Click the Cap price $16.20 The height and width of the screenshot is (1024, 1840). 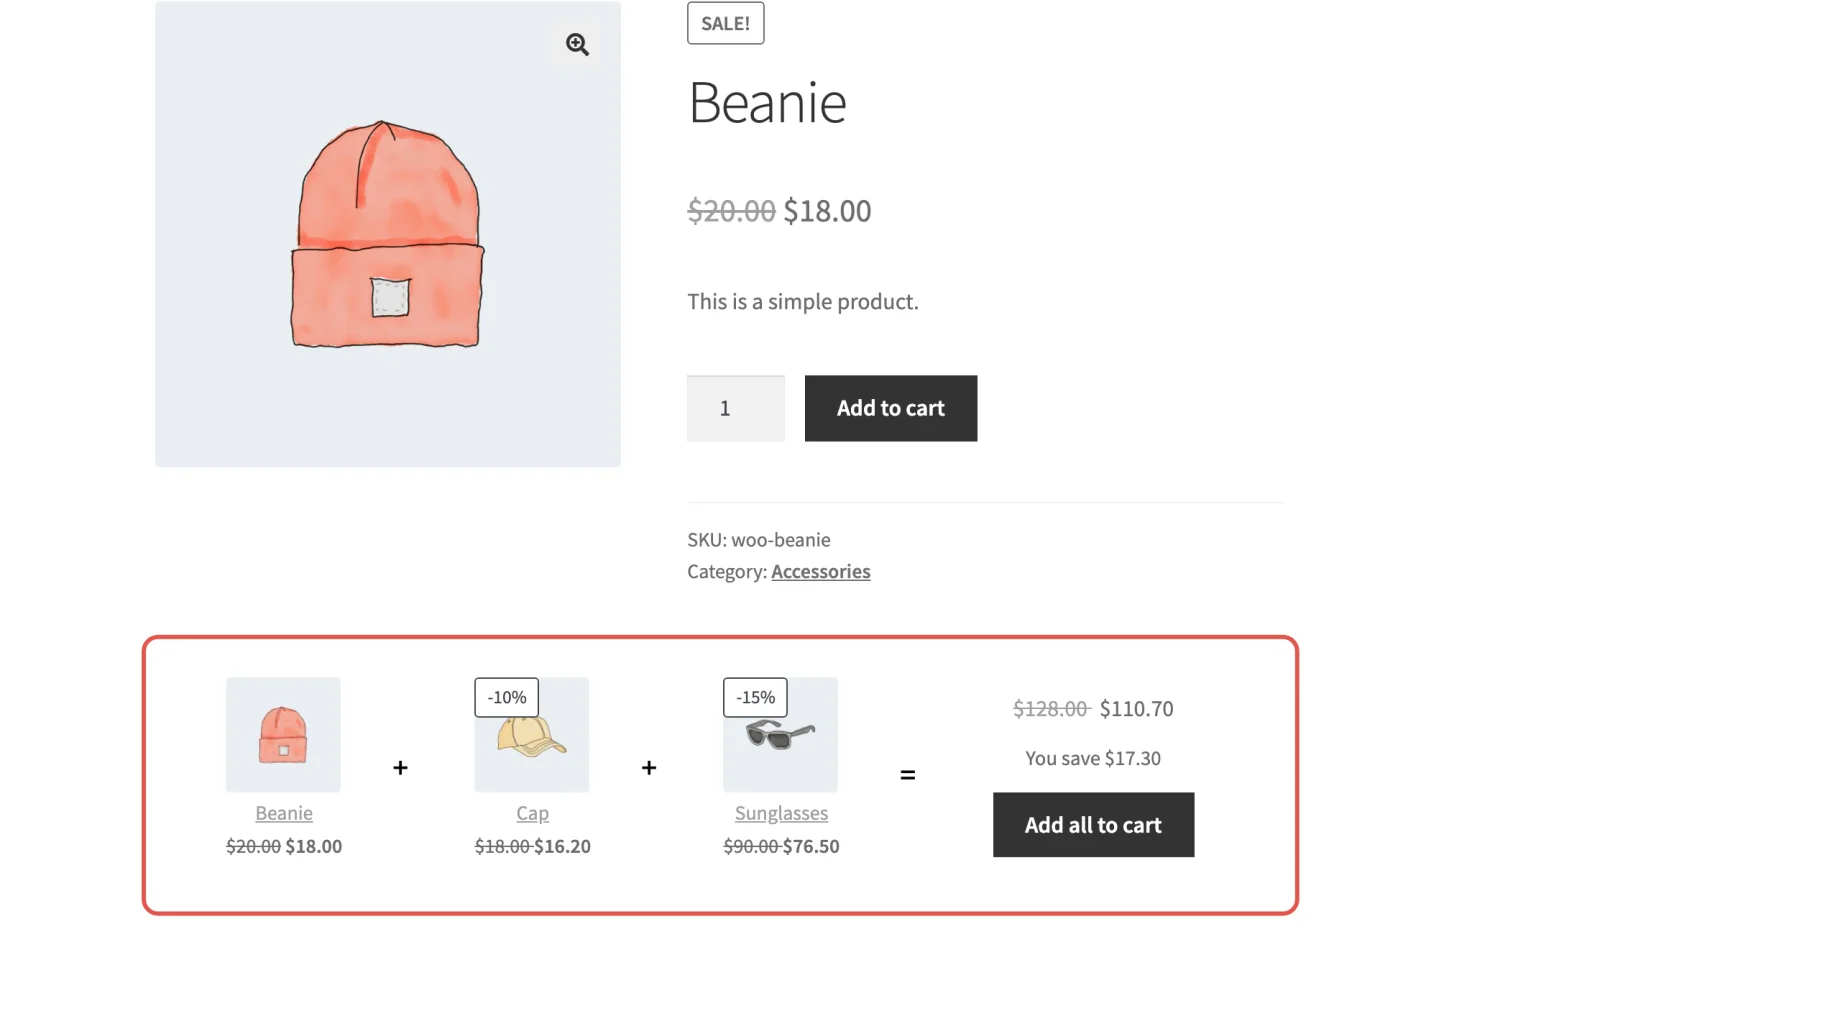[562, 846]
